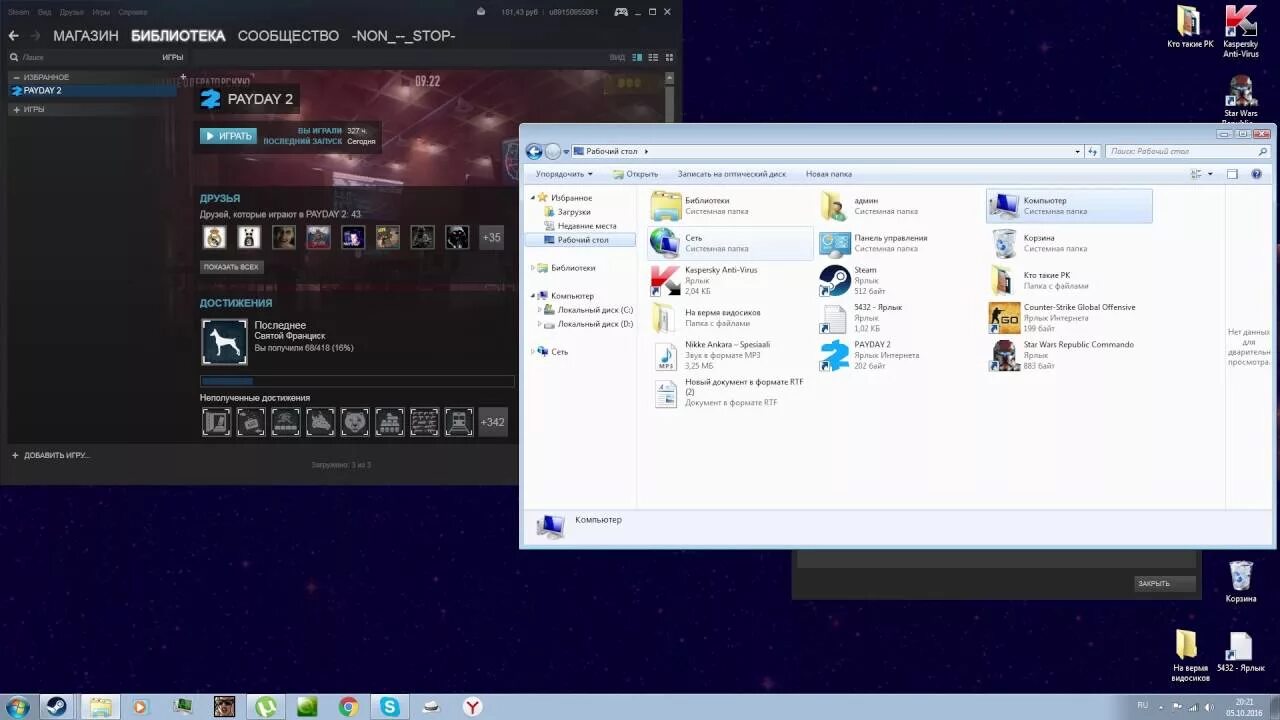This screenshot has width=1280, height=720.
Task: Switch Steam library to detail view
Action: coord(637,57)
